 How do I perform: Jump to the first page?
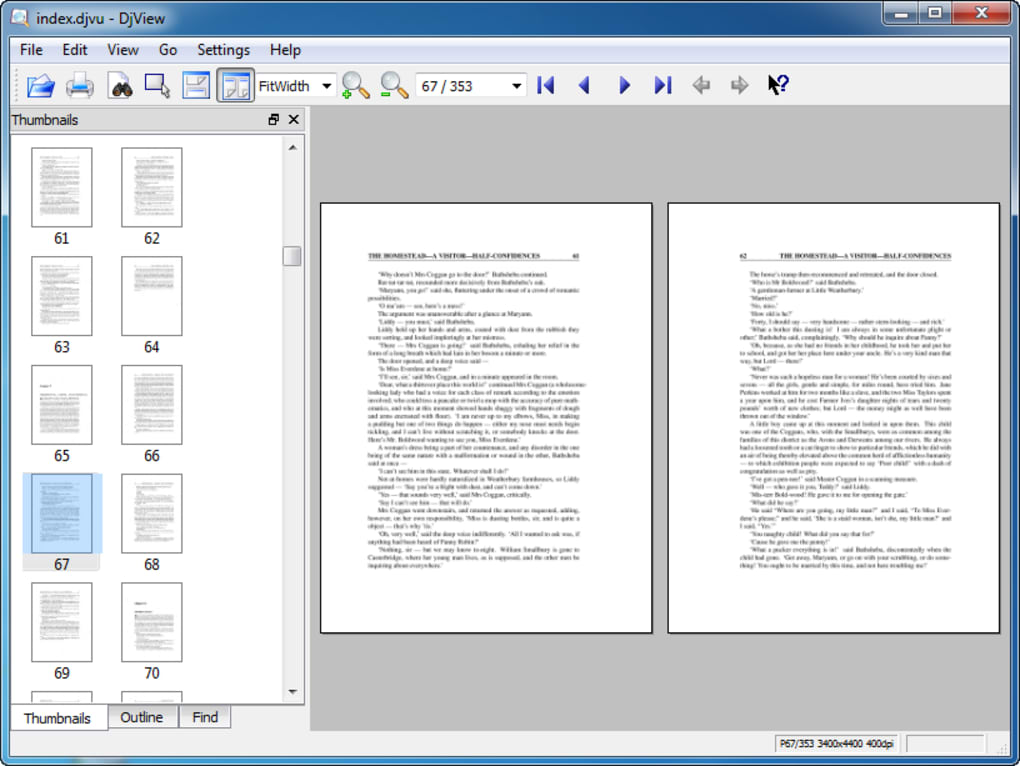pos(545,86)
